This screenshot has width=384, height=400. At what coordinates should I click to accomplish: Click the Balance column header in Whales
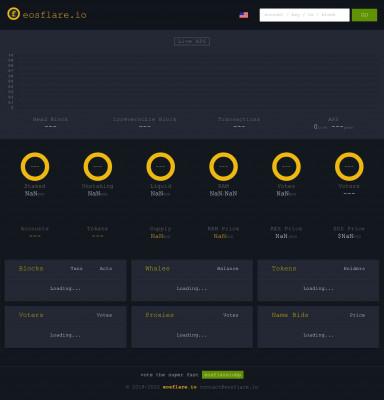[228, 268]
